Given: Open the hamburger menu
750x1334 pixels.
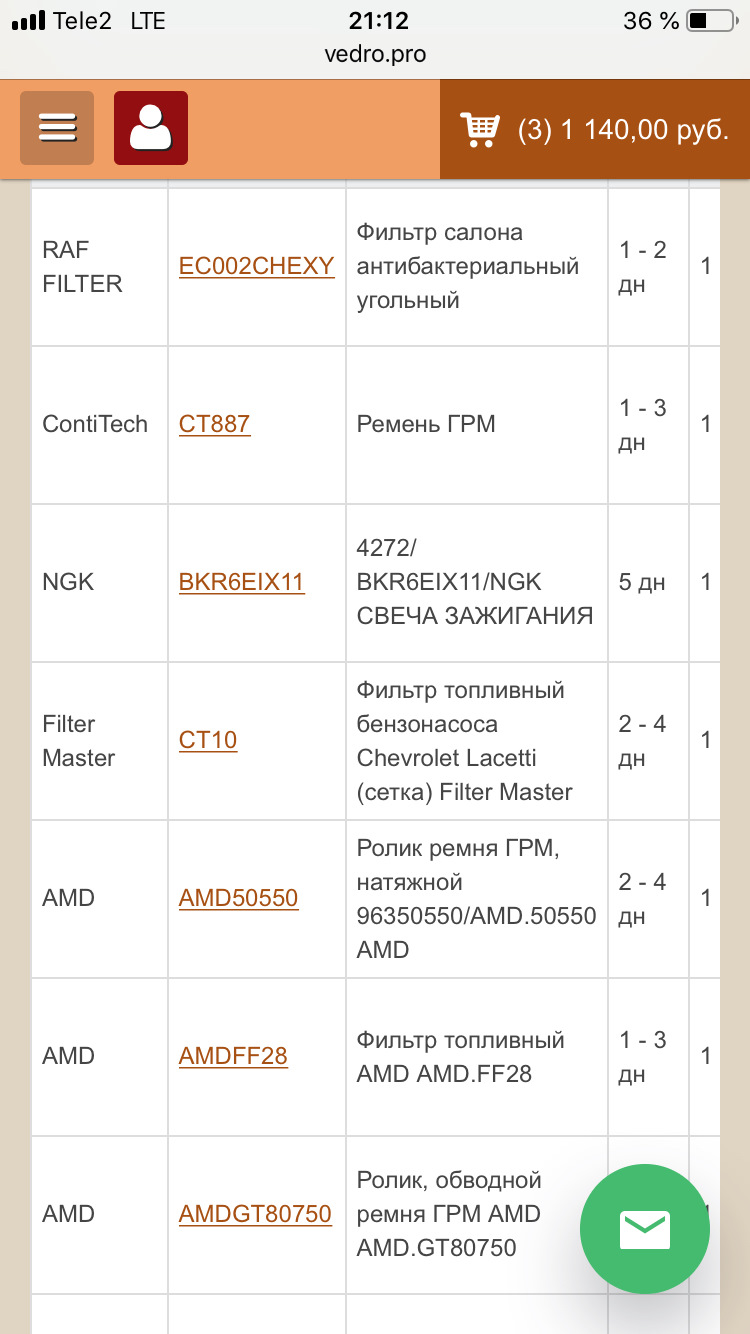Looking at the screenshot, I should coord(57,128).
